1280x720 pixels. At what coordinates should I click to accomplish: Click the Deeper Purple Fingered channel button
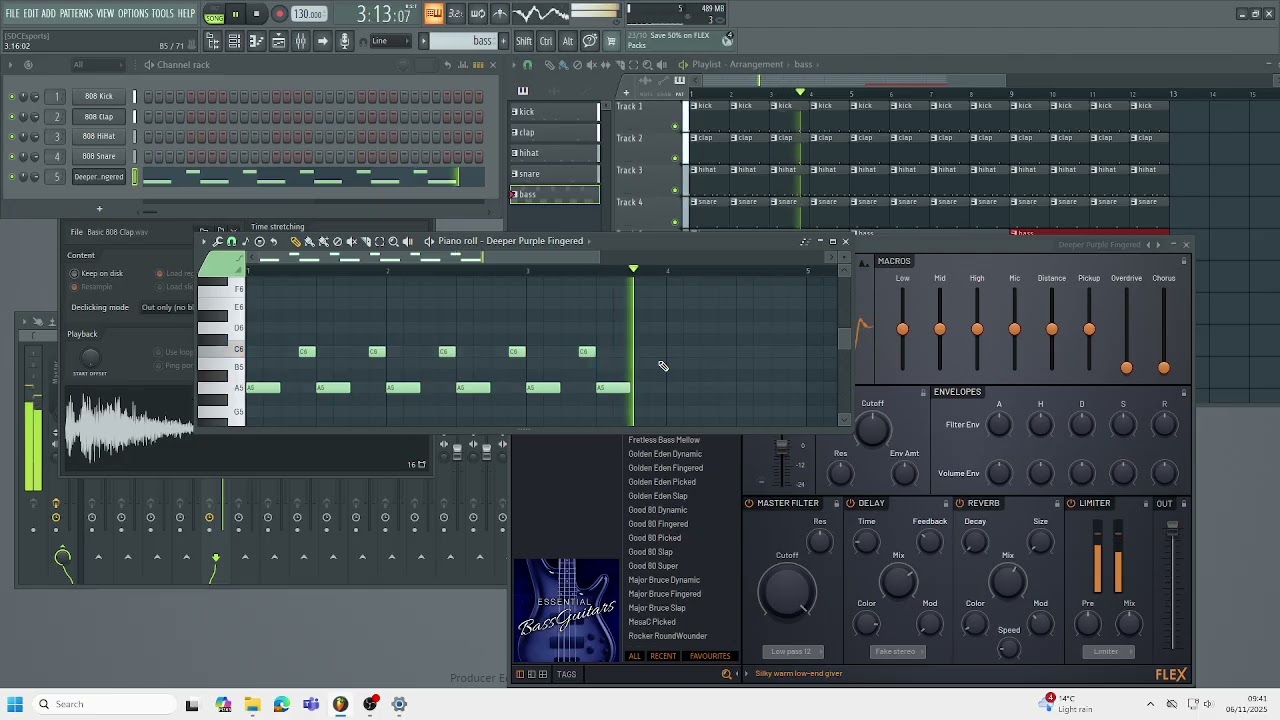tap(99, 177)
